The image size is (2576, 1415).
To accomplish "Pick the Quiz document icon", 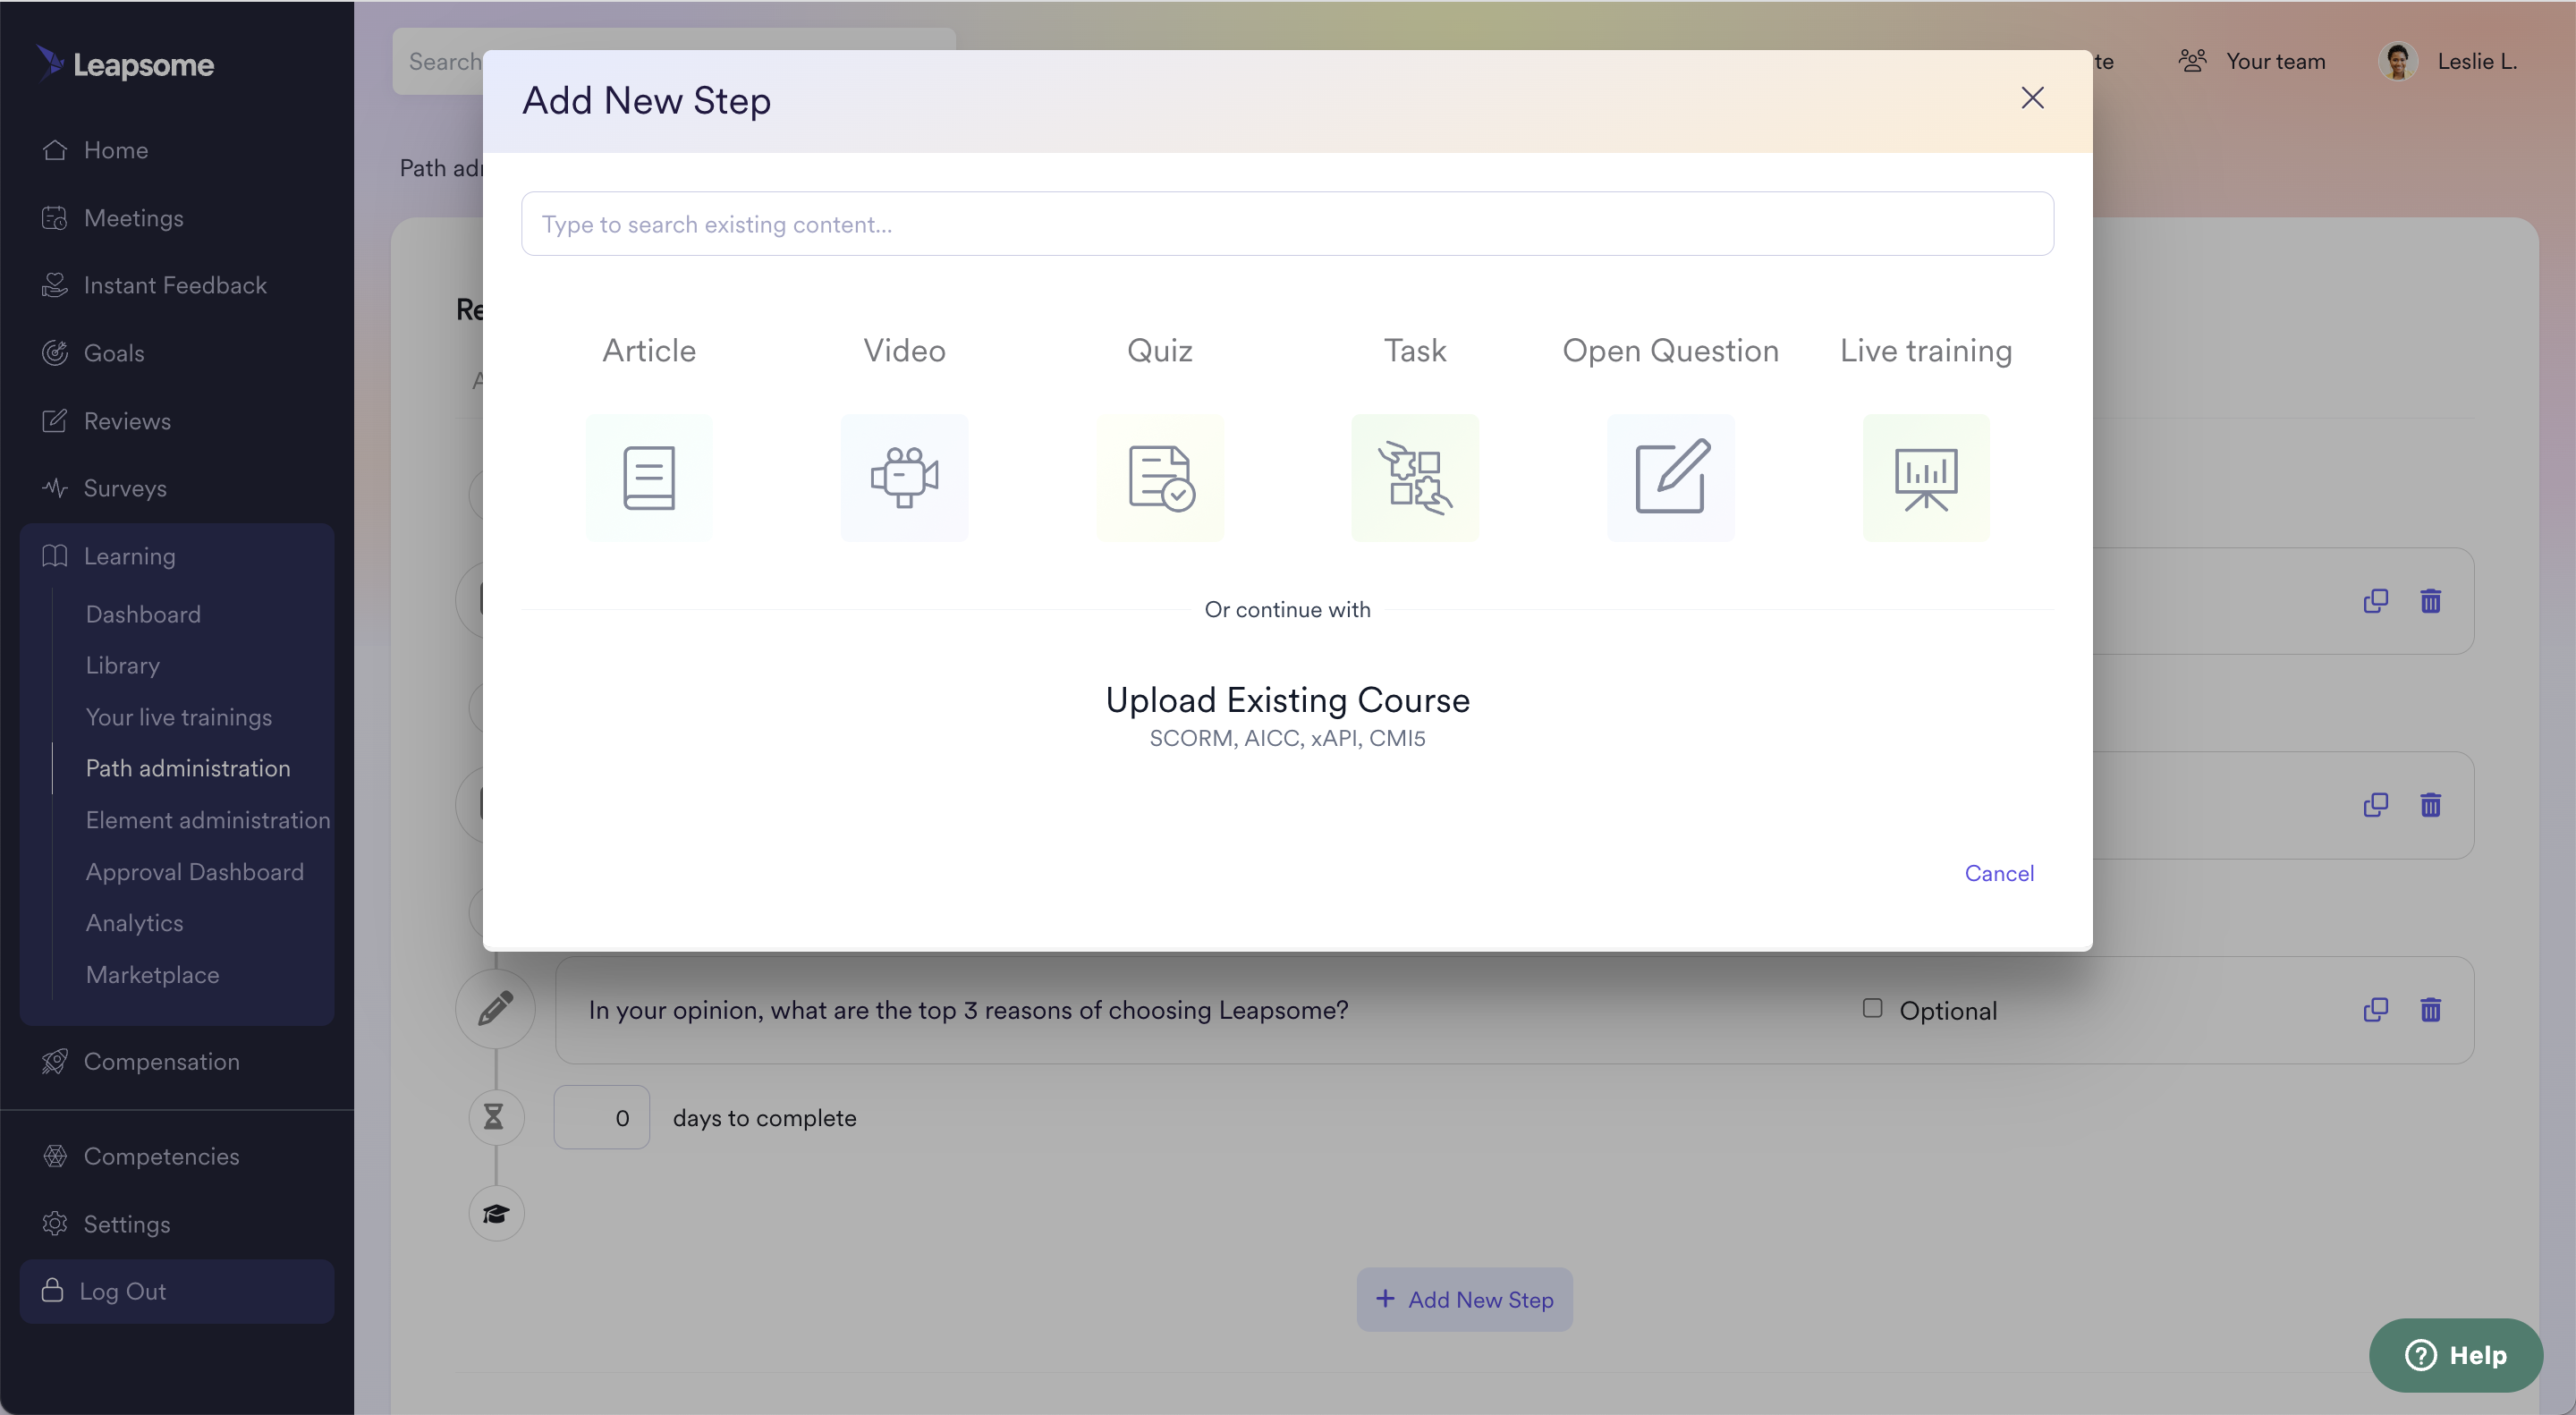I will coord(1160,477).
